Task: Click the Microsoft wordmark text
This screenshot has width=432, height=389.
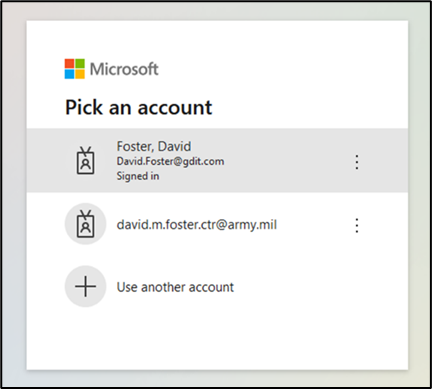Action: point(124,69)
